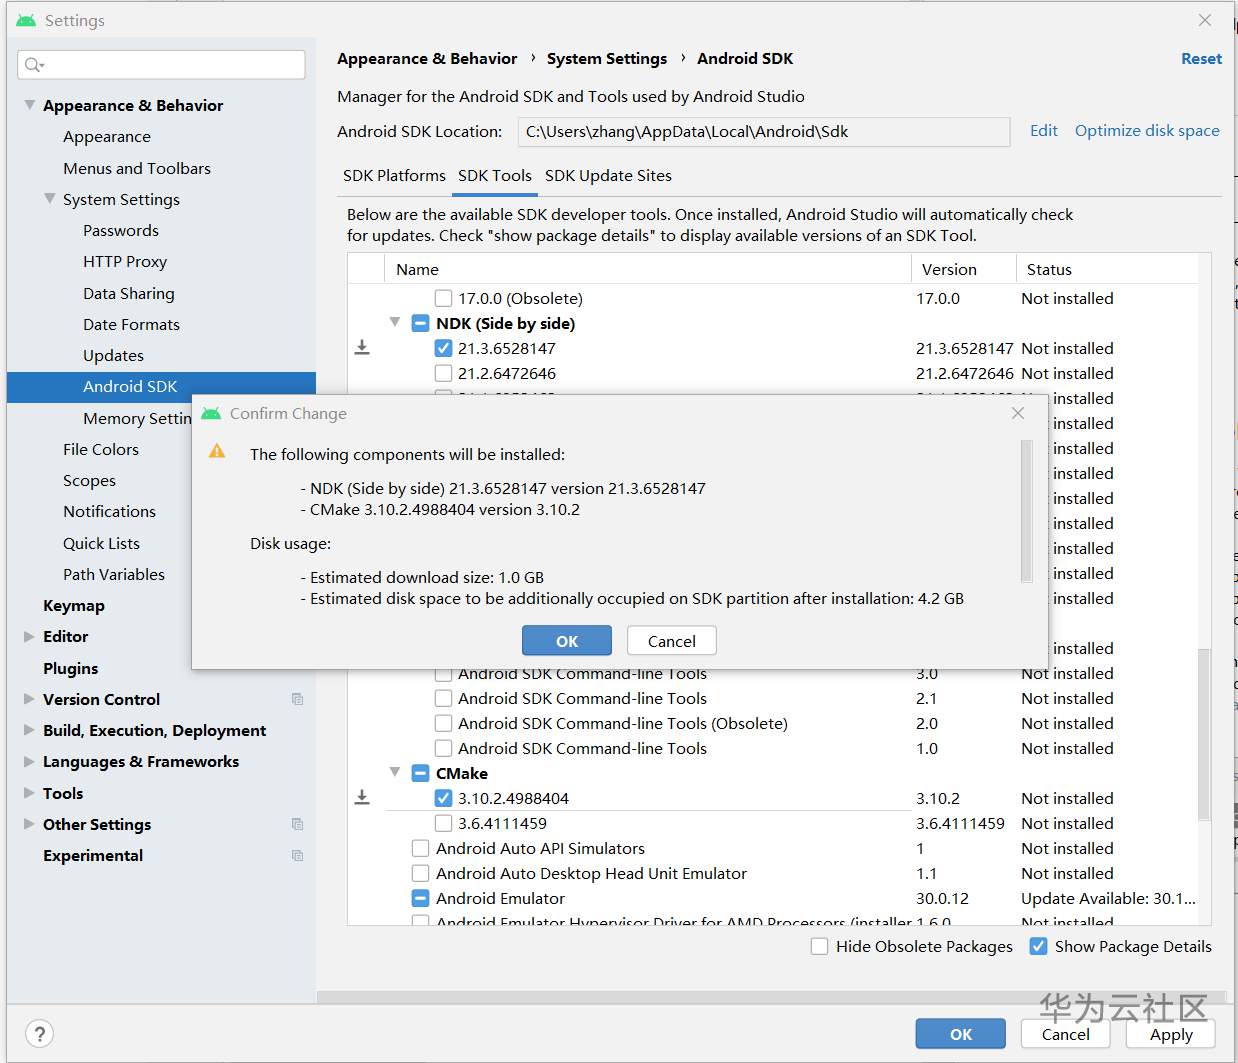The image size is (1238, 1063).
Task: Collapse the NDK (Side by side) group
Action: point(395,322)
